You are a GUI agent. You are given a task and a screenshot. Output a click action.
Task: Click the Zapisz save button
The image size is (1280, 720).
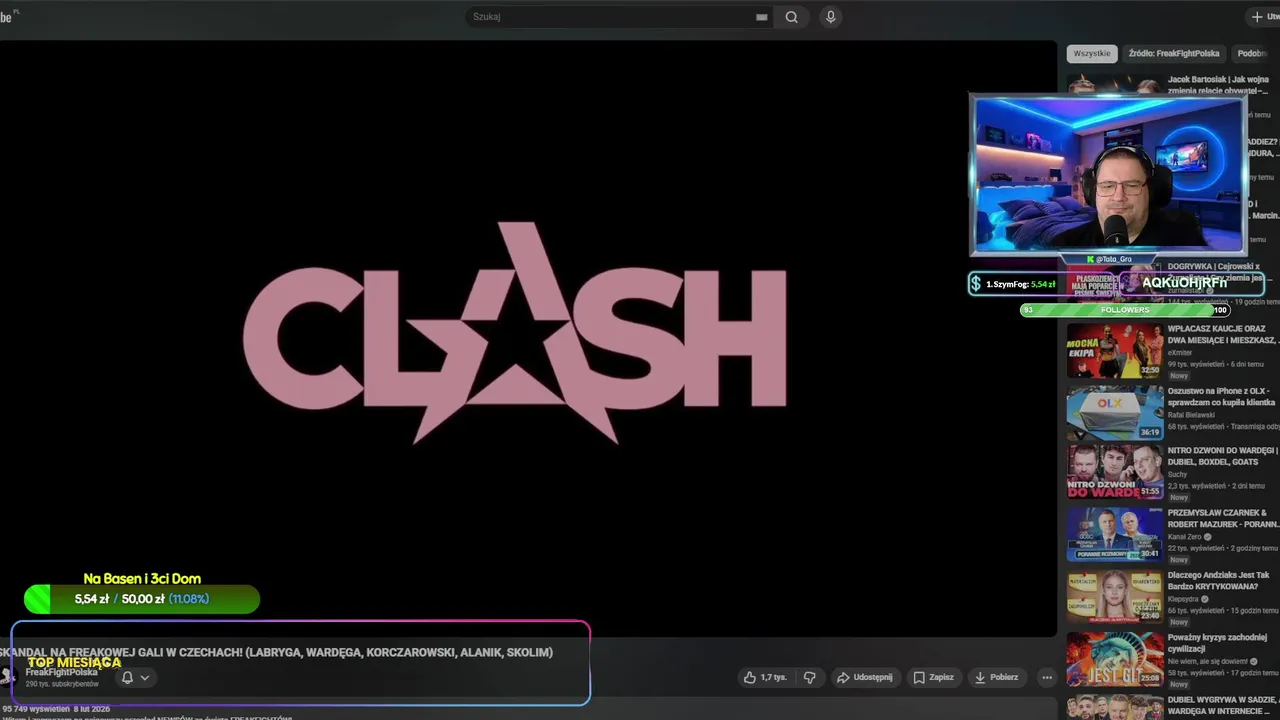tap(933, 677)
